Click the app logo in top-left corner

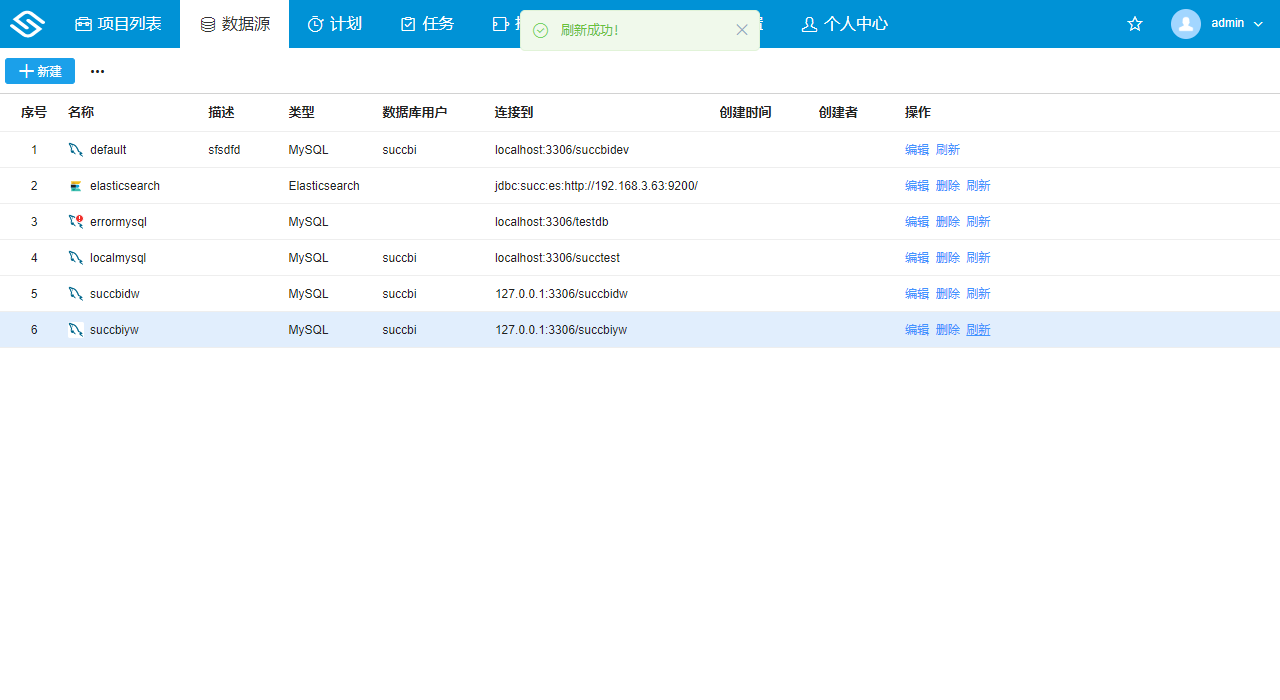(x=27, y=24)
